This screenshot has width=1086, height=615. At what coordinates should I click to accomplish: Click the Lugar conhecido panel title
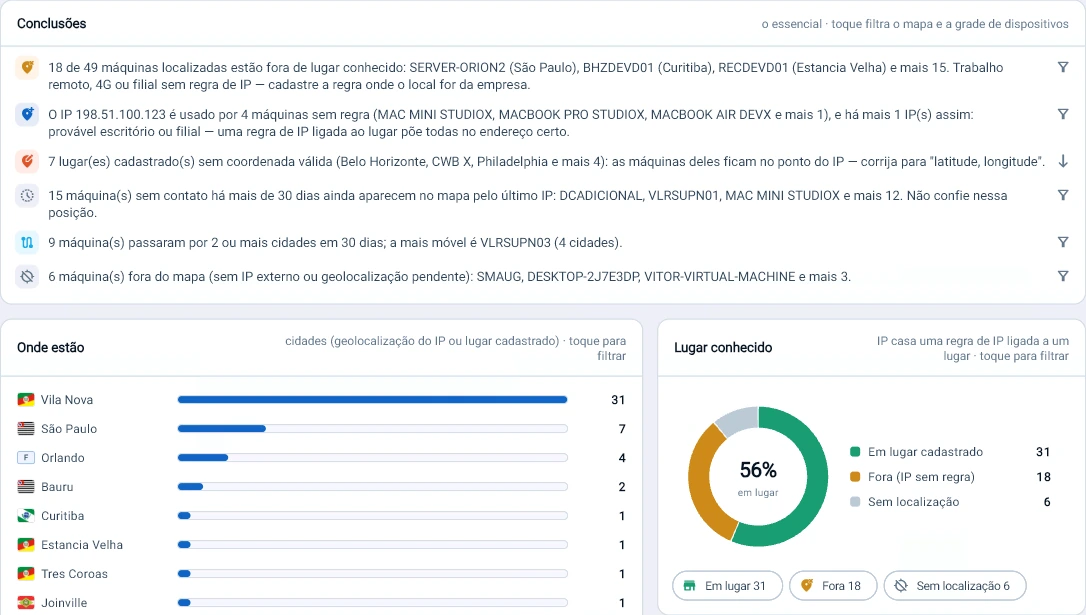[723, 348]
